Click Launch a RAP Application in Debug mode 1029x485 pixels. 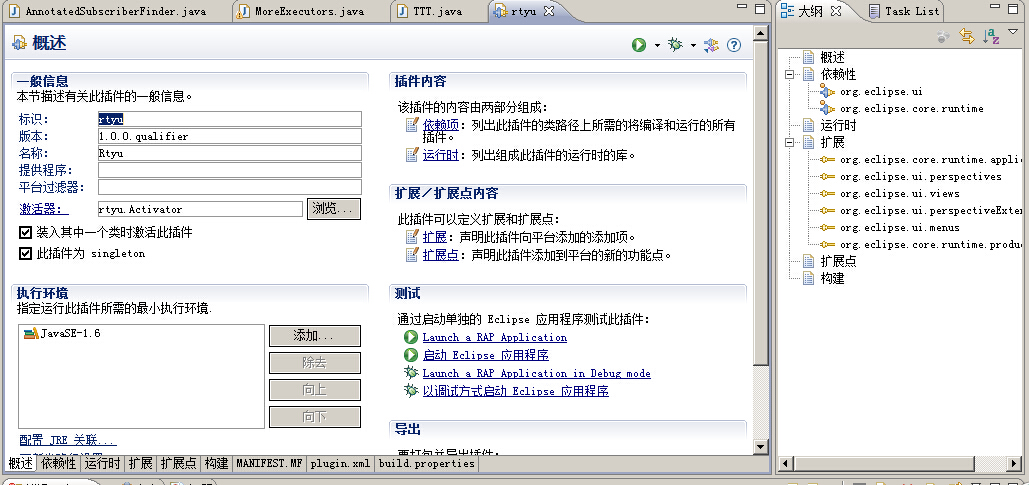point(537,373)
